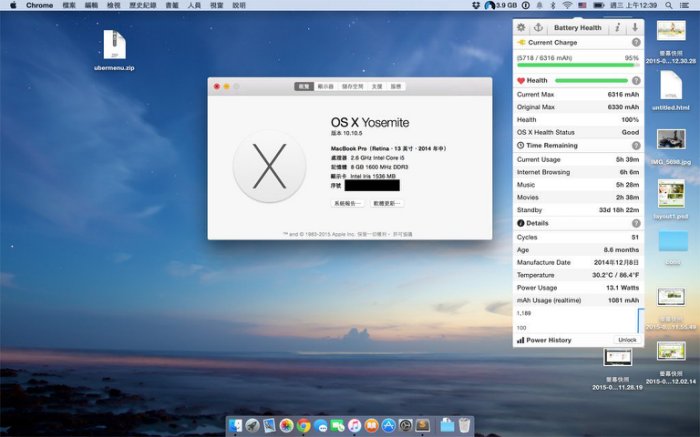Image resolution: width=700 pixels, height=437 pixels.
Task: Open the Wi-Fi status menu
Action: coord(567,5)
